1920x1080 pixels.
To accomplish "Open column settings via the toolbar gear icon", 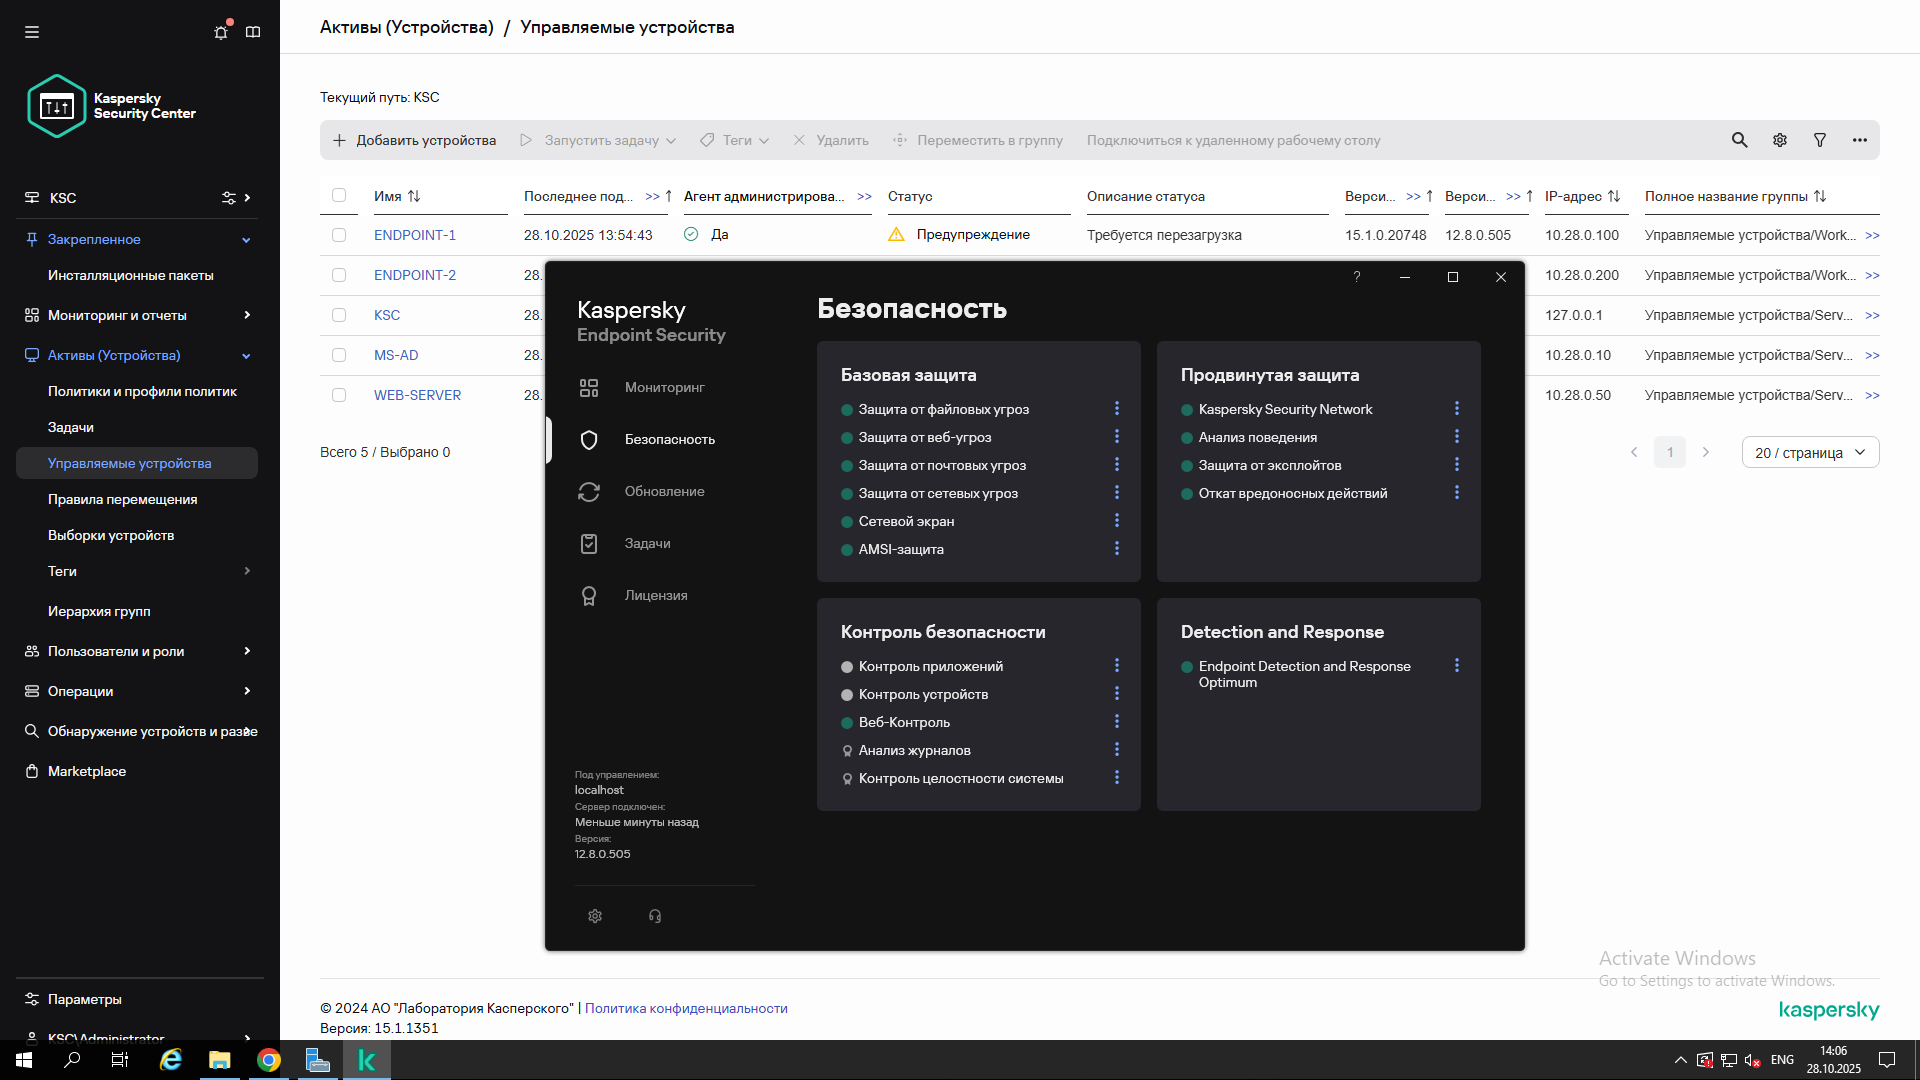I will [x=1780, y=140].
